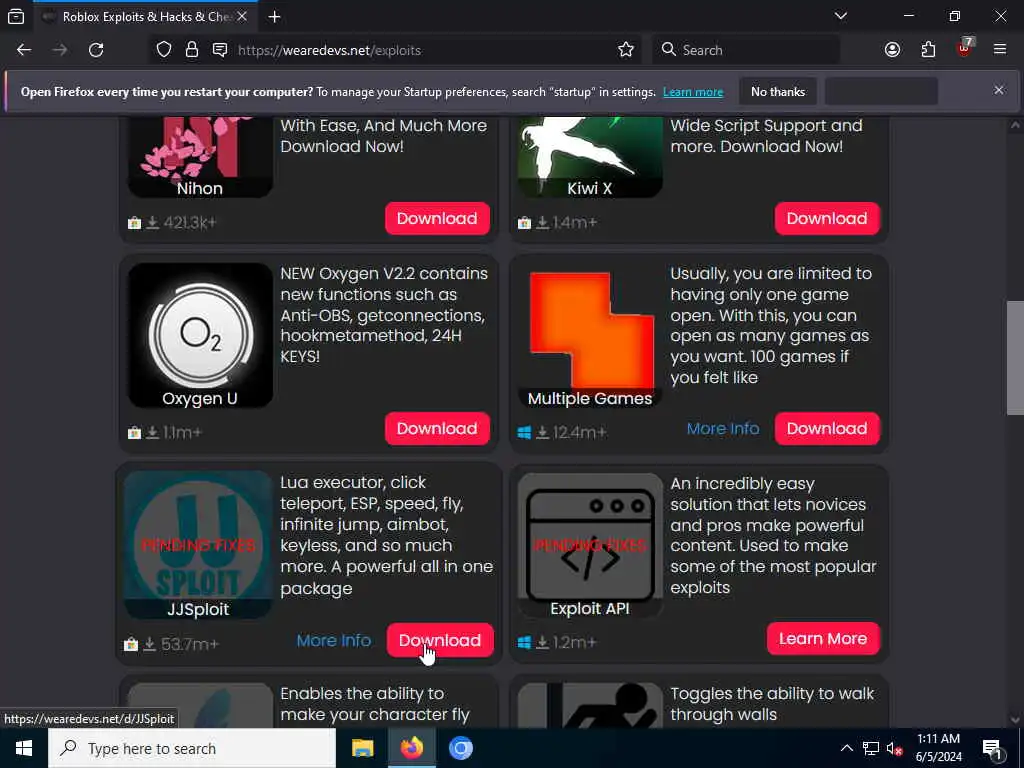Bookmark this page with the star
Viewport: 1024px width, 768px height.
coord(626,50)
